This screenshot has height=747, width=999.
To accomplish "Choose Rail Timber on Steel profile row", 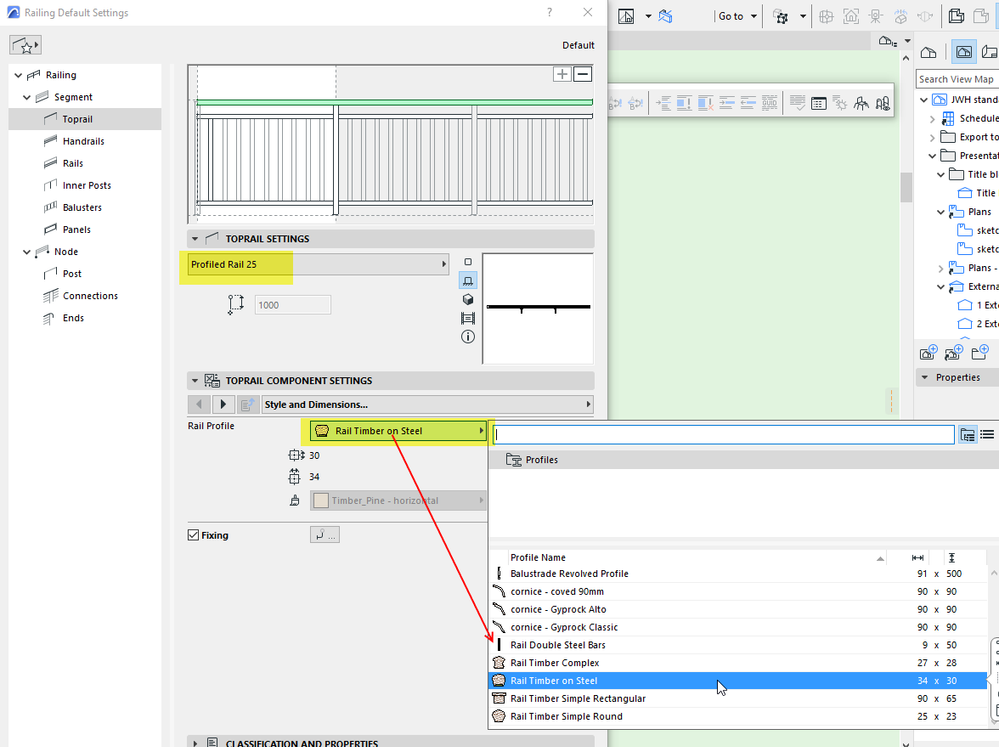I will point(738,681).
